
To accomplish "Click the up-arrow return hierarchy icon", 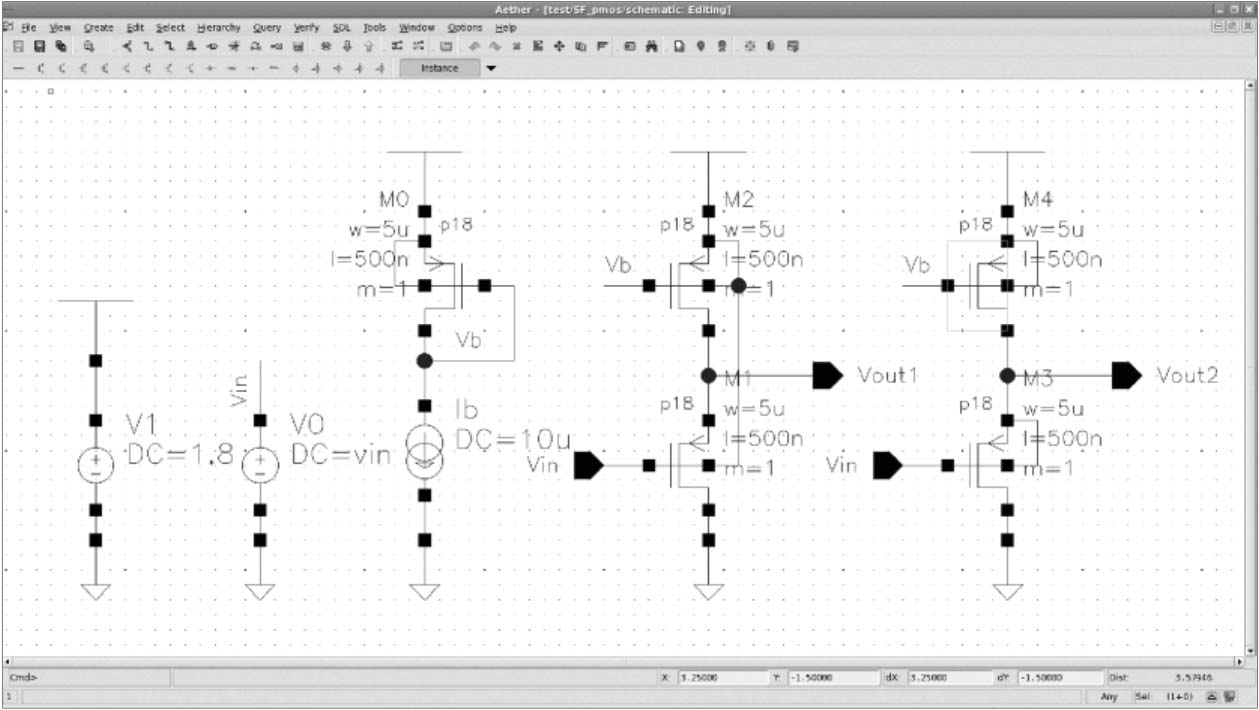I will (370, 46).
